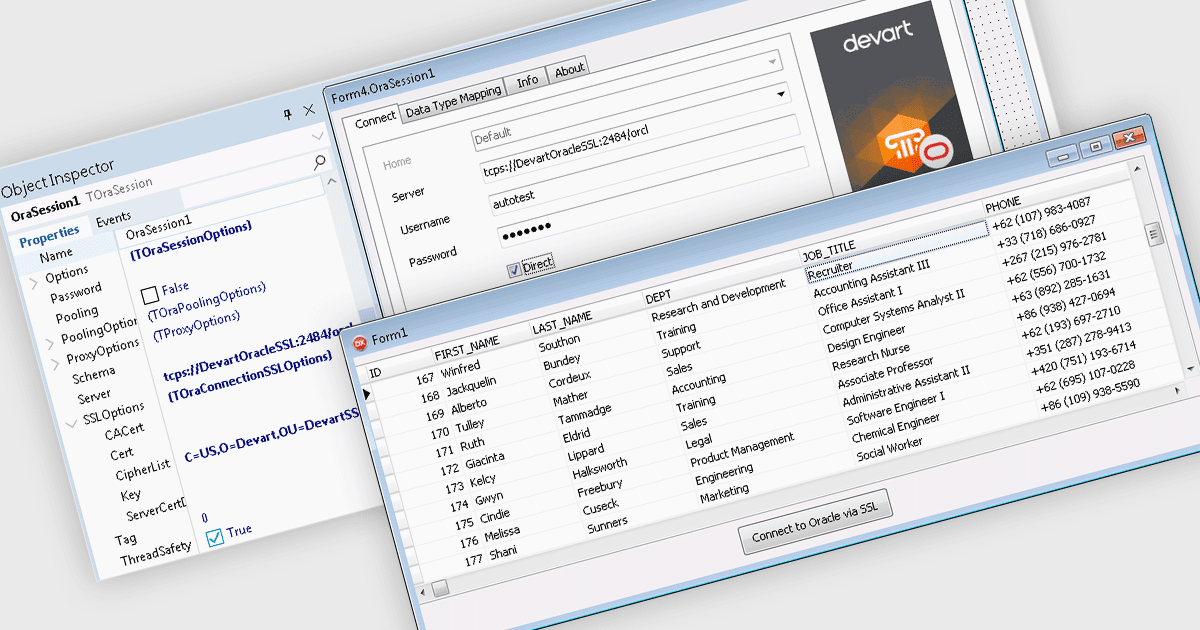Screen dimensions: 1200x630
Task: Collapse the SSLOptions property node
Action: [72, 424]
